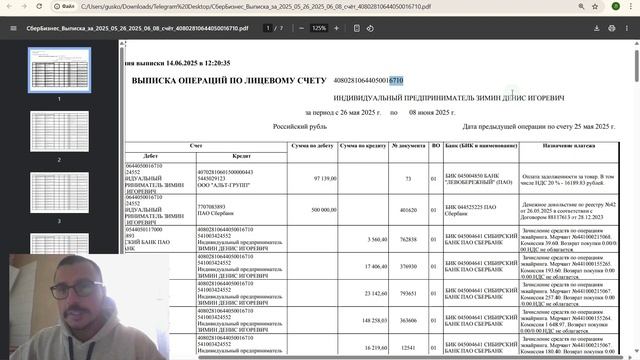This screenshot has width=640, height=360.
Task: Click column header Сумма по кредиту
Action: pyautogui.click(x=363, y=146)
